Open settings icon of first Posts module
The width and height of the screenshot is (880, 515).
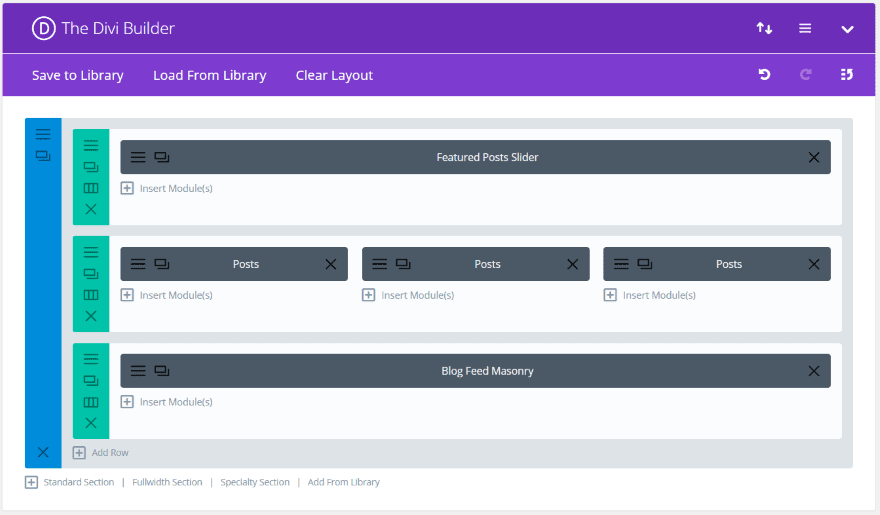point(138,264)
